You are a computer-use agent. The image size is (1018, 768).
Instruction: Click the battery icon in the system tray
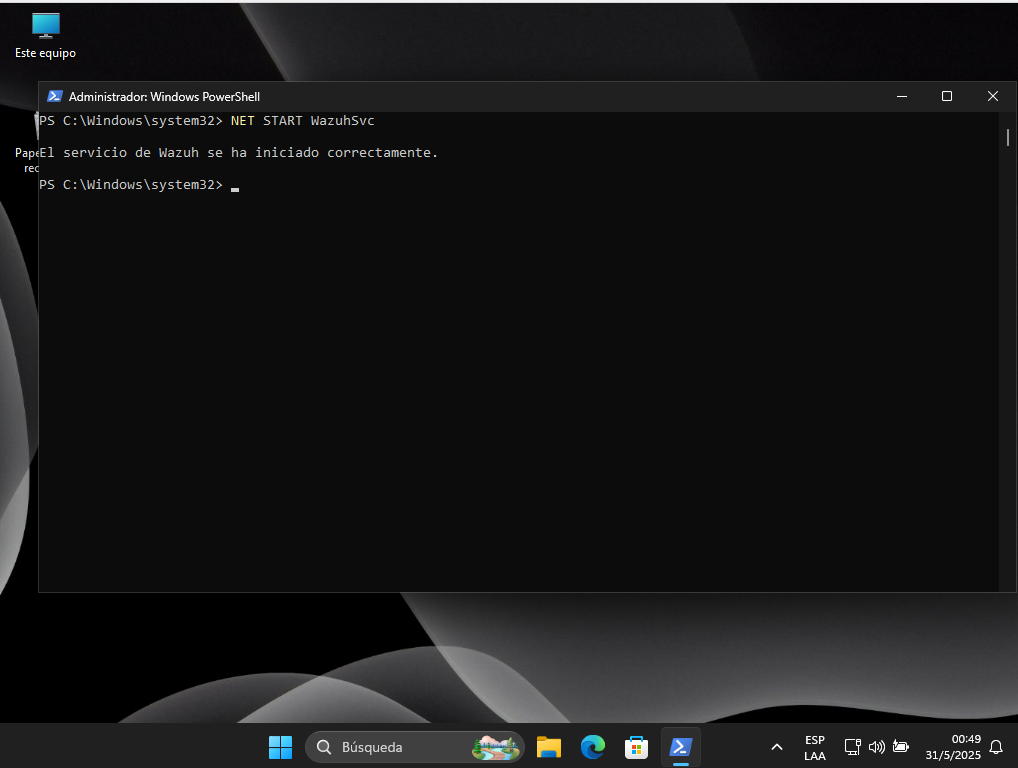click(901, 747)
